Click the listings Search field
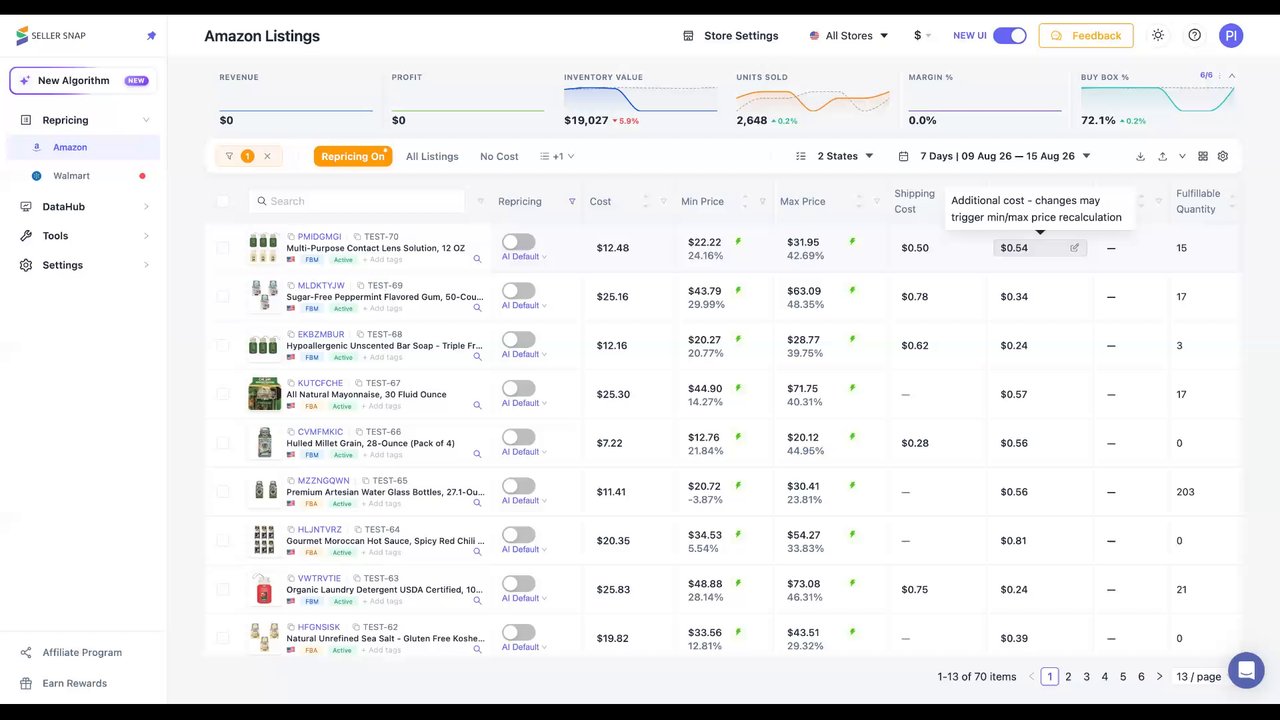This screenshot has height=720, width=1280. [x=357, y=201]
